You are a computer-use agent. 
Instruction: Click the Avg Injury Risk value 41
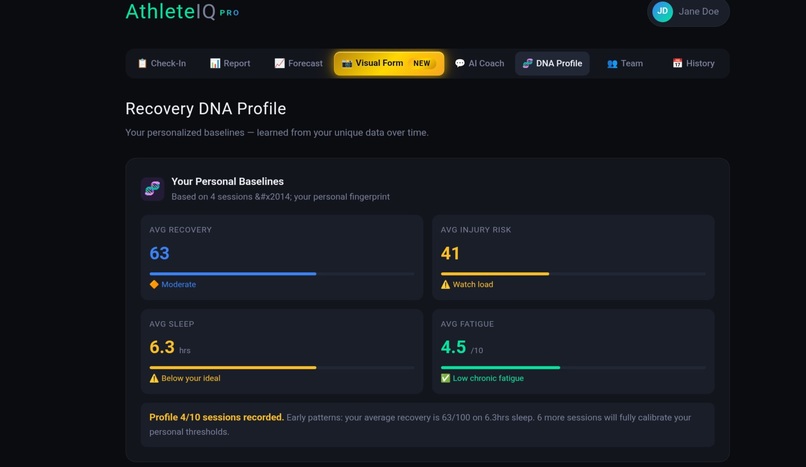[x=450, y=253]
